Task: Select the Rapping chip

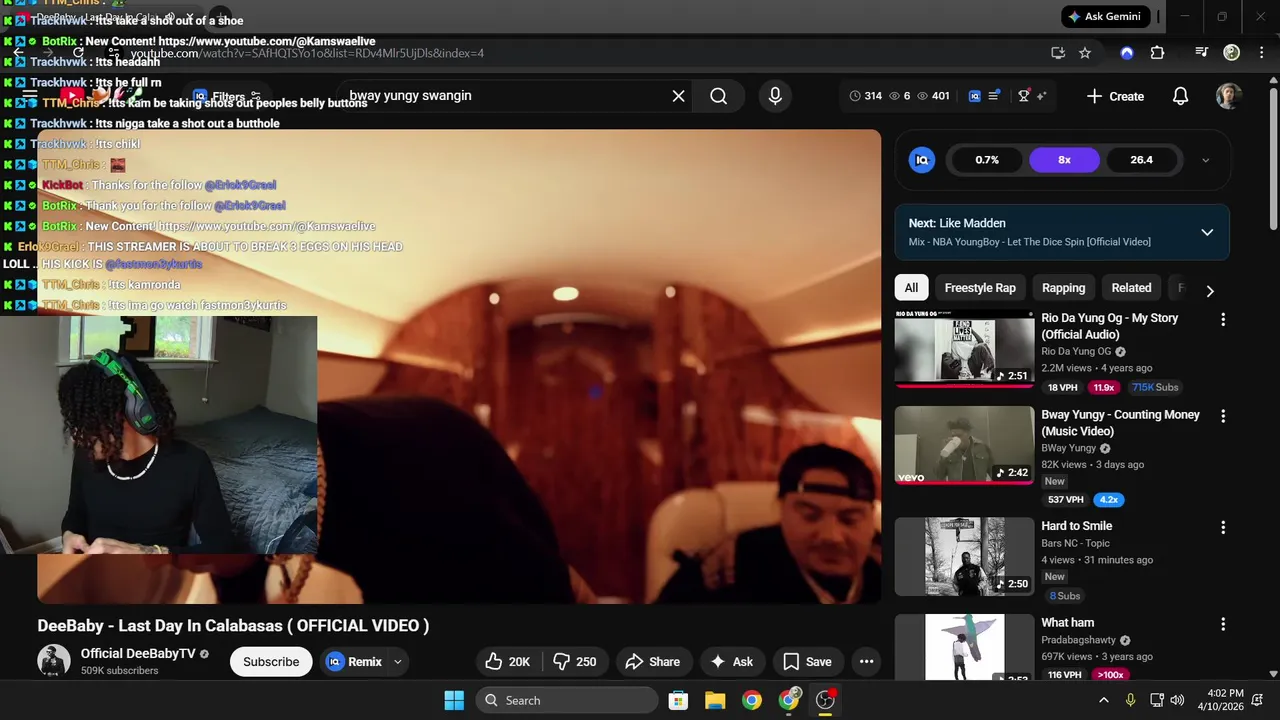Action: 1063,288
